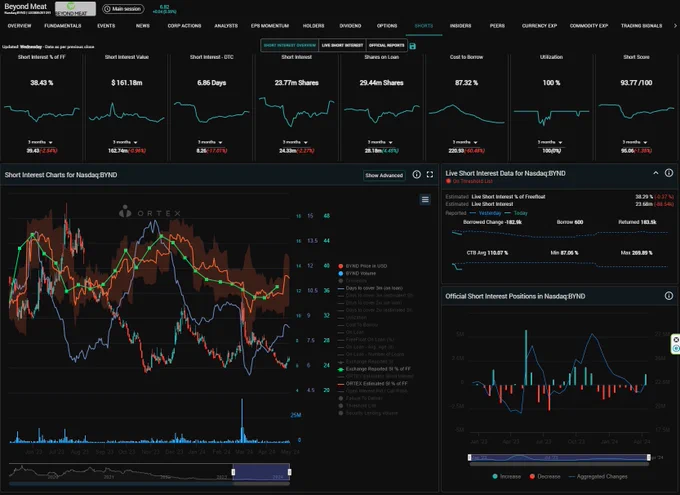
Task: Select Yesterday series in live data
Action: tap(486, 213)
